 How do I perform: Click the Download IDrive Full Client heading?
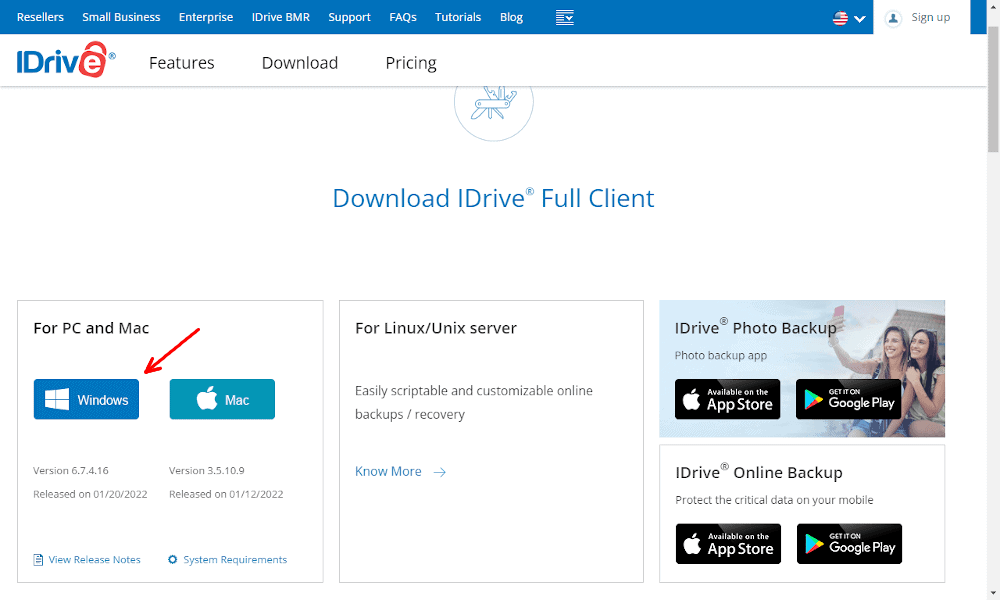coord(494,198)
